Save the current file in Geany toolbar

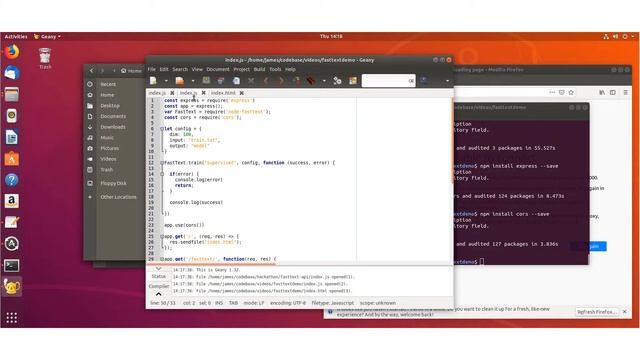pyautogui.click(x=206, y=81)
